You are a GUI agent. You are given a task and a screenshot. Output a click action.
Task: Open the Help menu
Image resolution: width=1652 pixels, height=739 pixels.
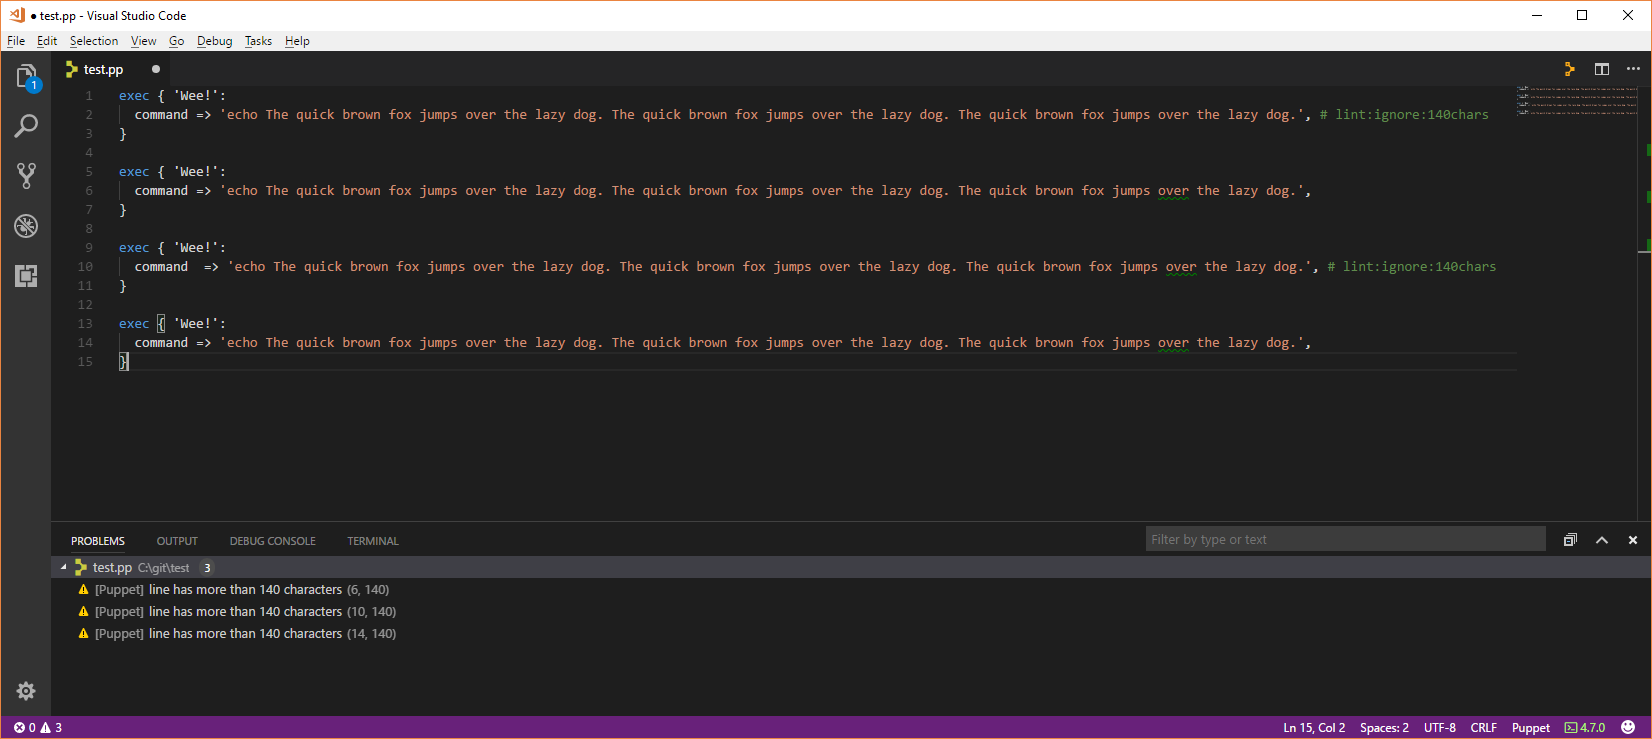pyautogui.click(x=297, y=41)
